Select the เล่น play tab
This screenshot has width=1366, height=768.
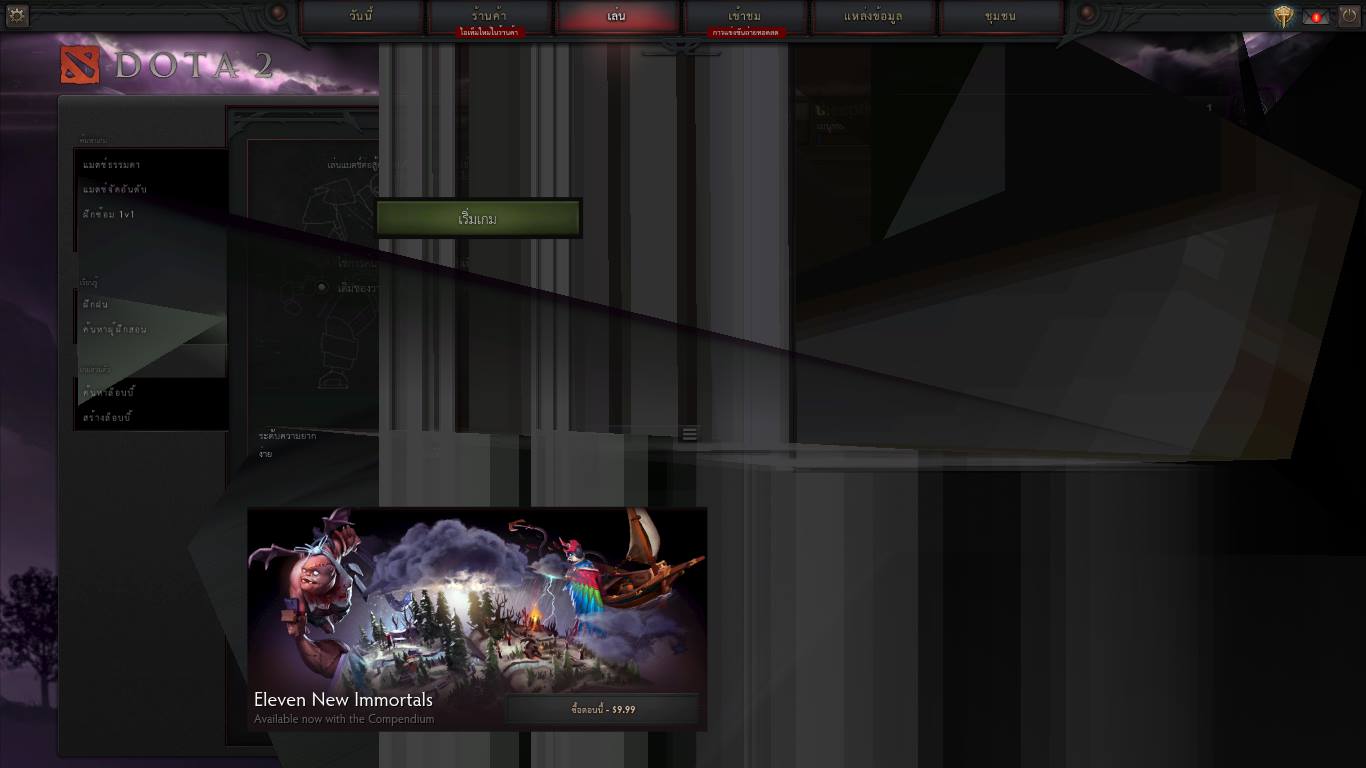(616, 16)
